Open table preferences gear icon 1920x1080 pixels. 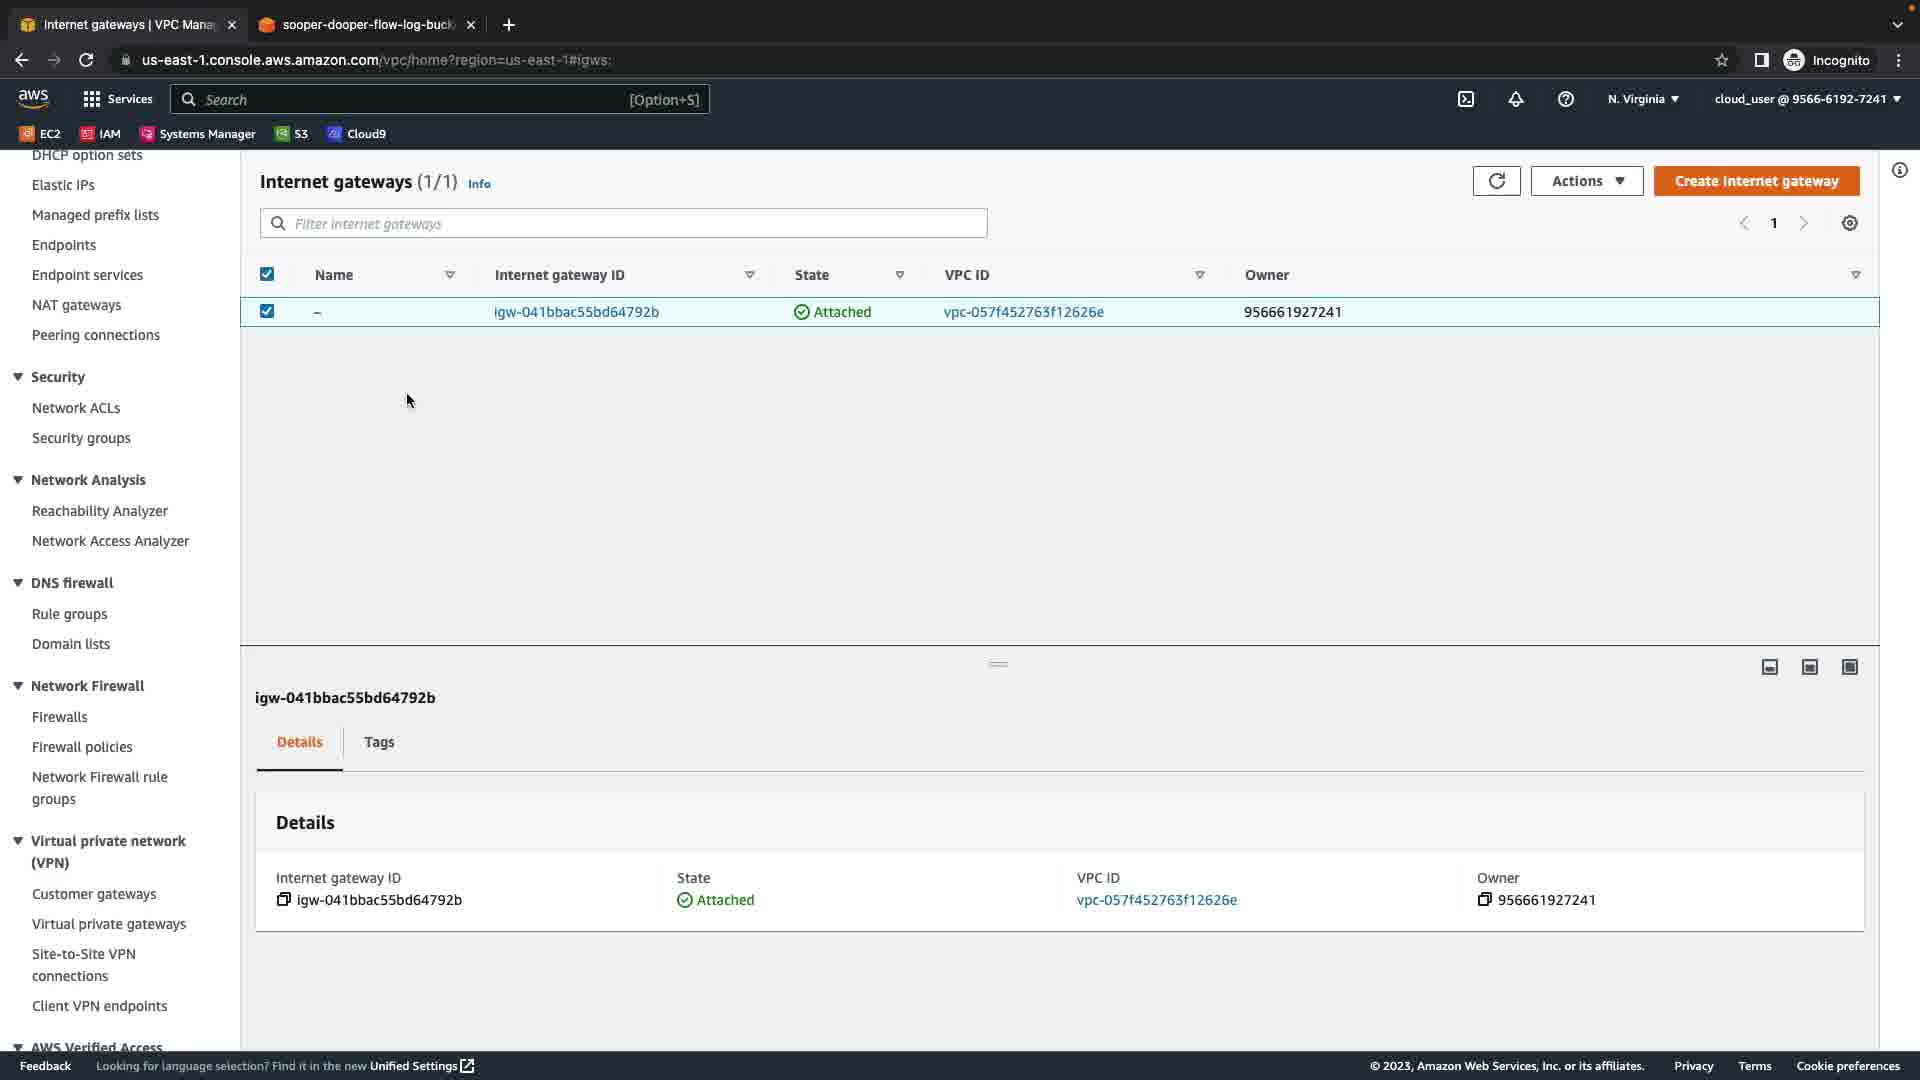coord(1850,224)
